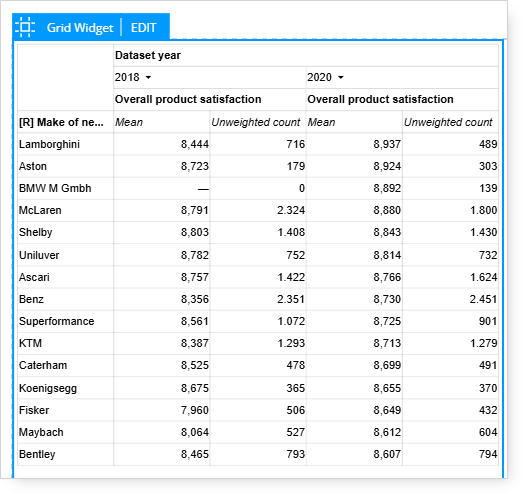Select the Superformance row label
This screenshot has height=494, width=523.
point(57,321)
